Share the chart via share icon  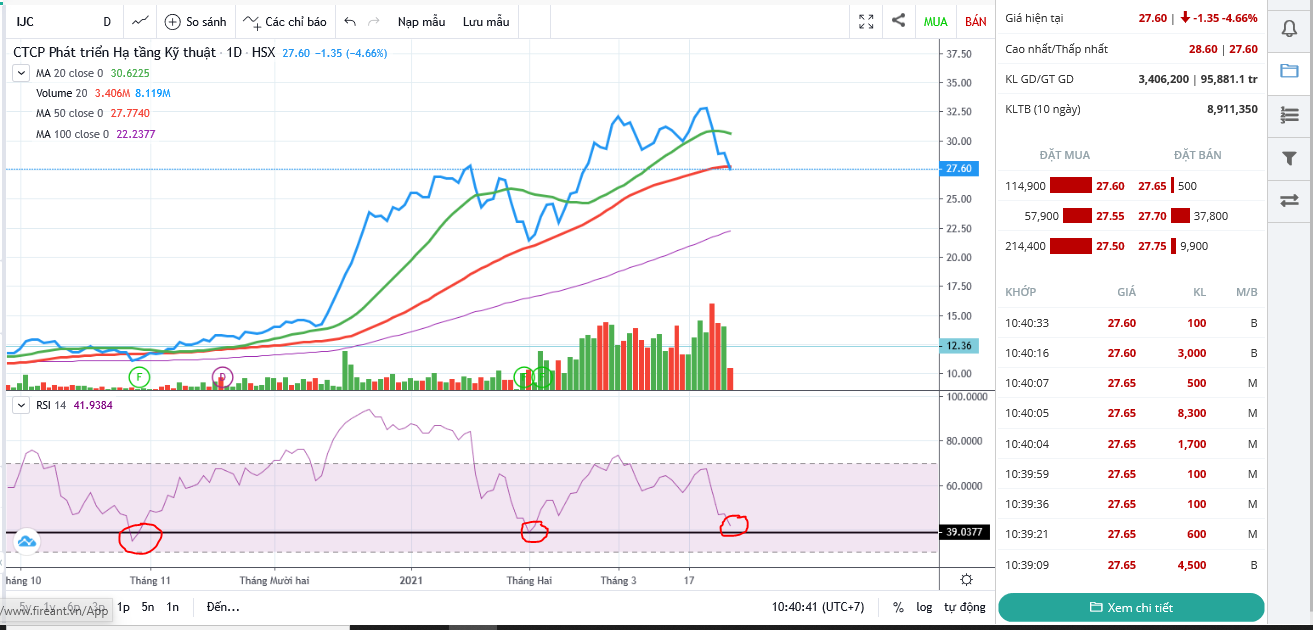[898, 20]
